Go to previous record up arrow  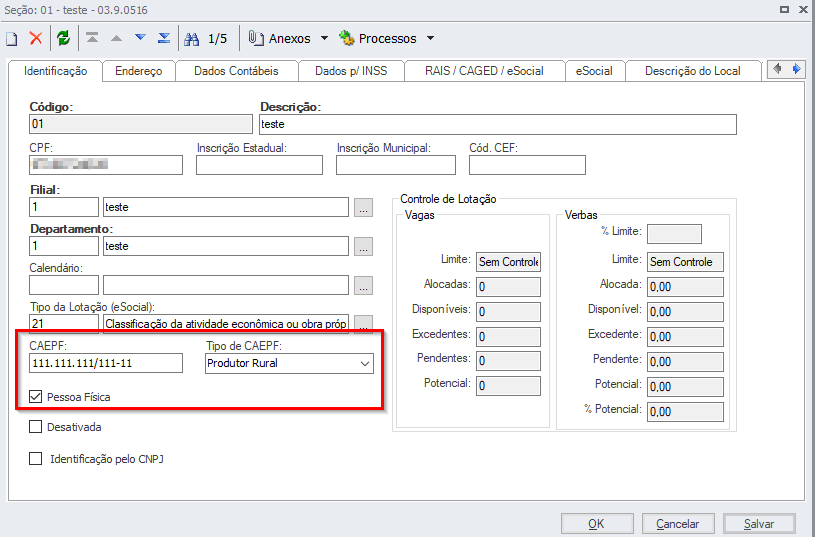tap(116, 38)
